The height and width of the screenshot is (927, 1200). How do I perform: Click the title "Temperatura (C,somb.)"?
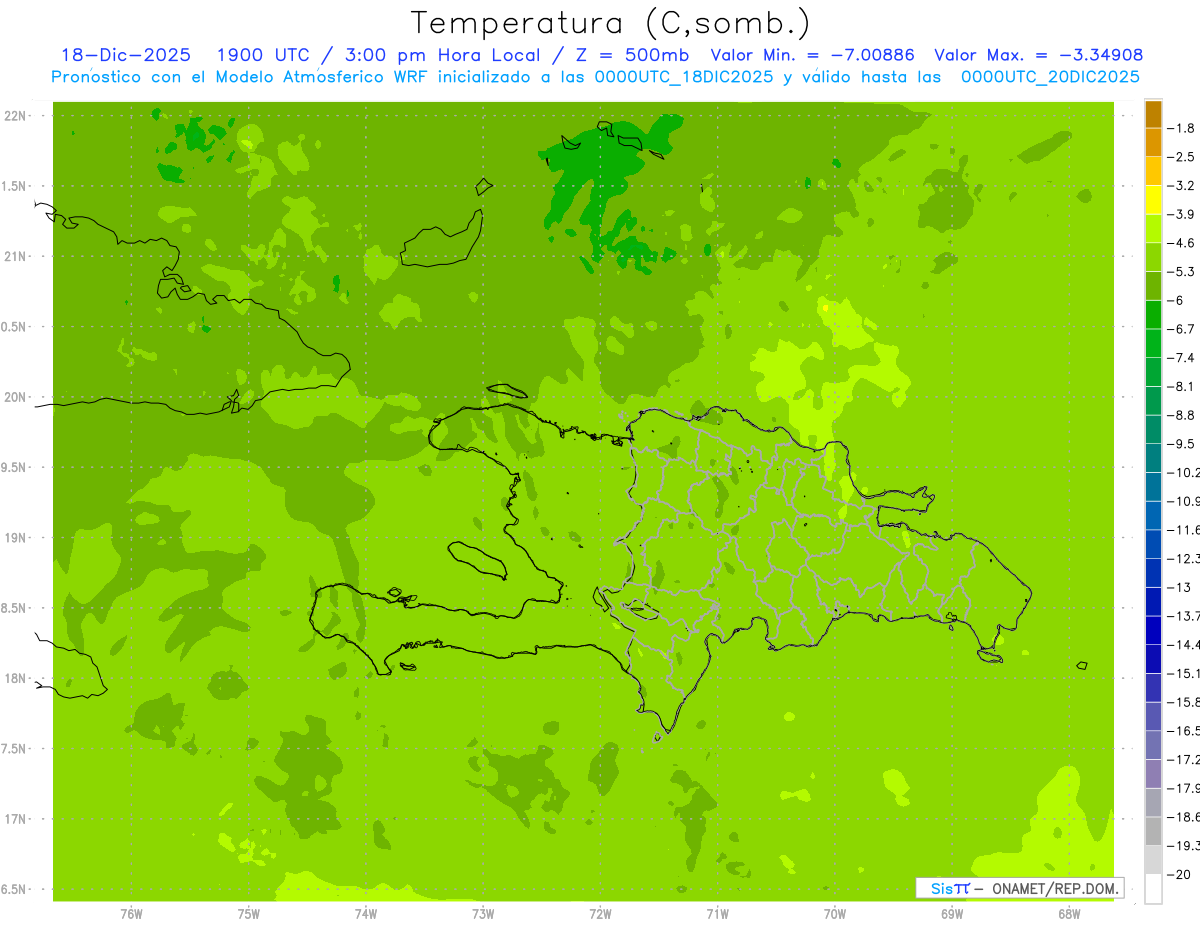pos(610,23)
